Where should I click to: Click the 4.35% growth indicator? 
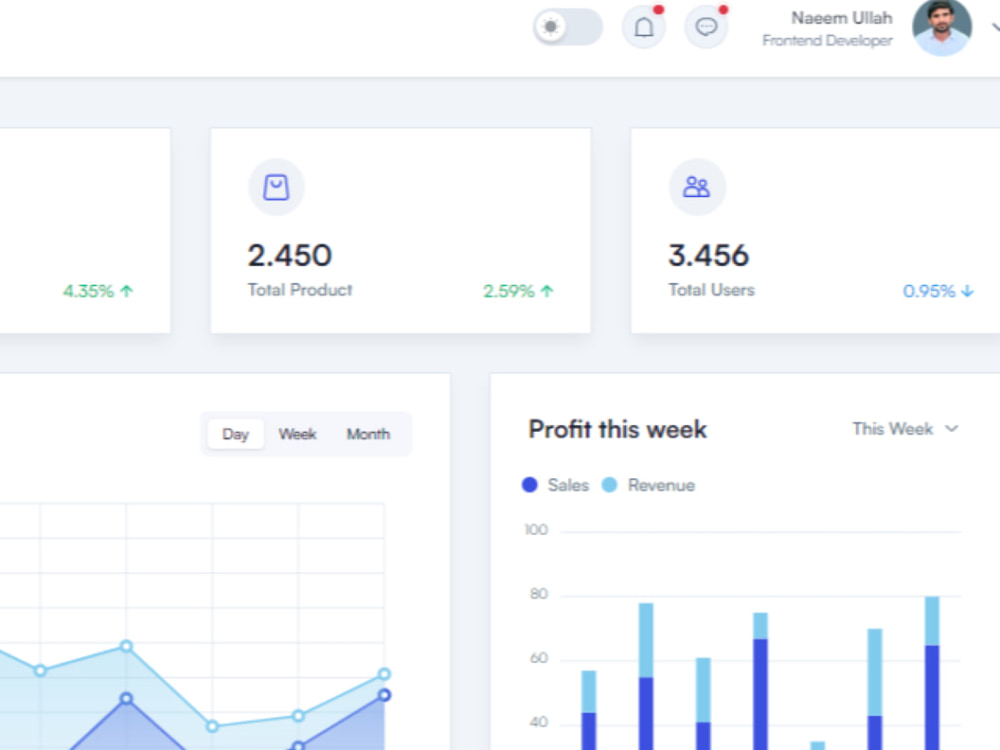(x=98, y=291)
